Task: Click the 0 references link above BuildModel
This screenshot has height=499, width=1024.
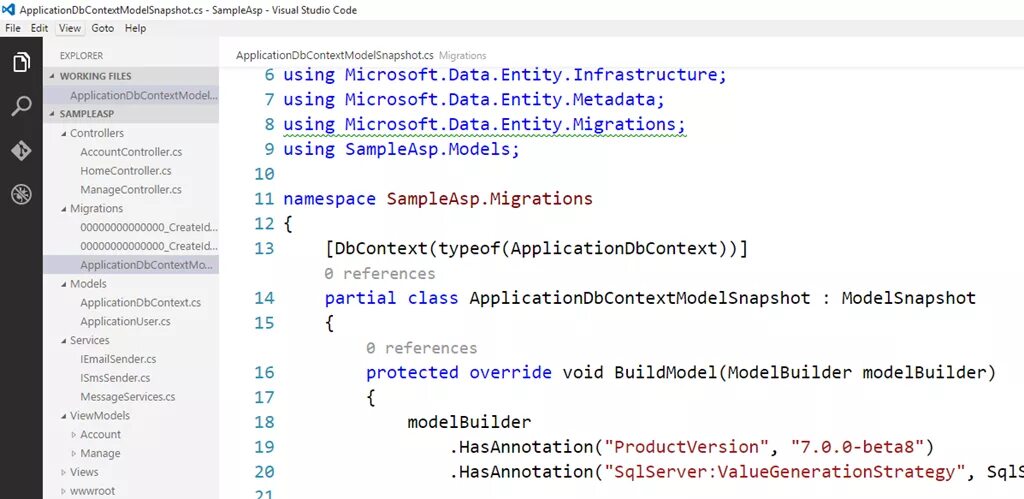Action: coord(421,348)
